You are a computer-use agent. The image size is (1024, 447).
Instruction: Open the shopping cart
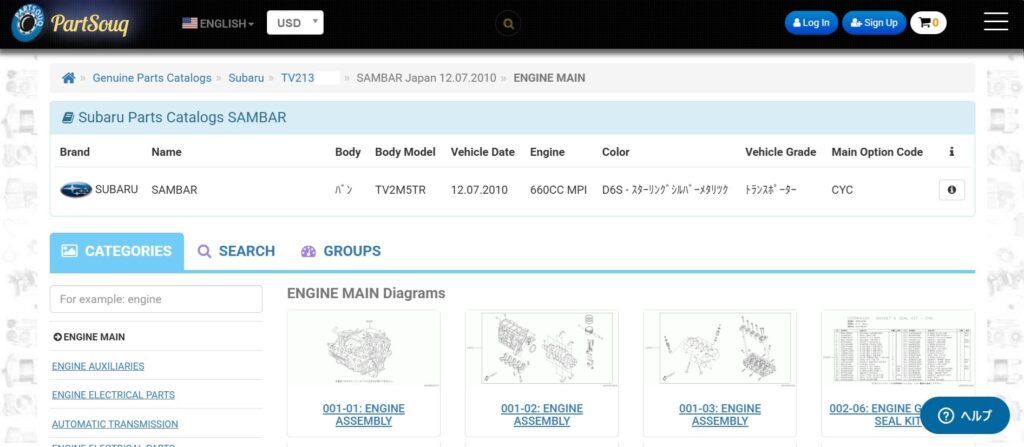pyautogui.click(x=928, y=23)
